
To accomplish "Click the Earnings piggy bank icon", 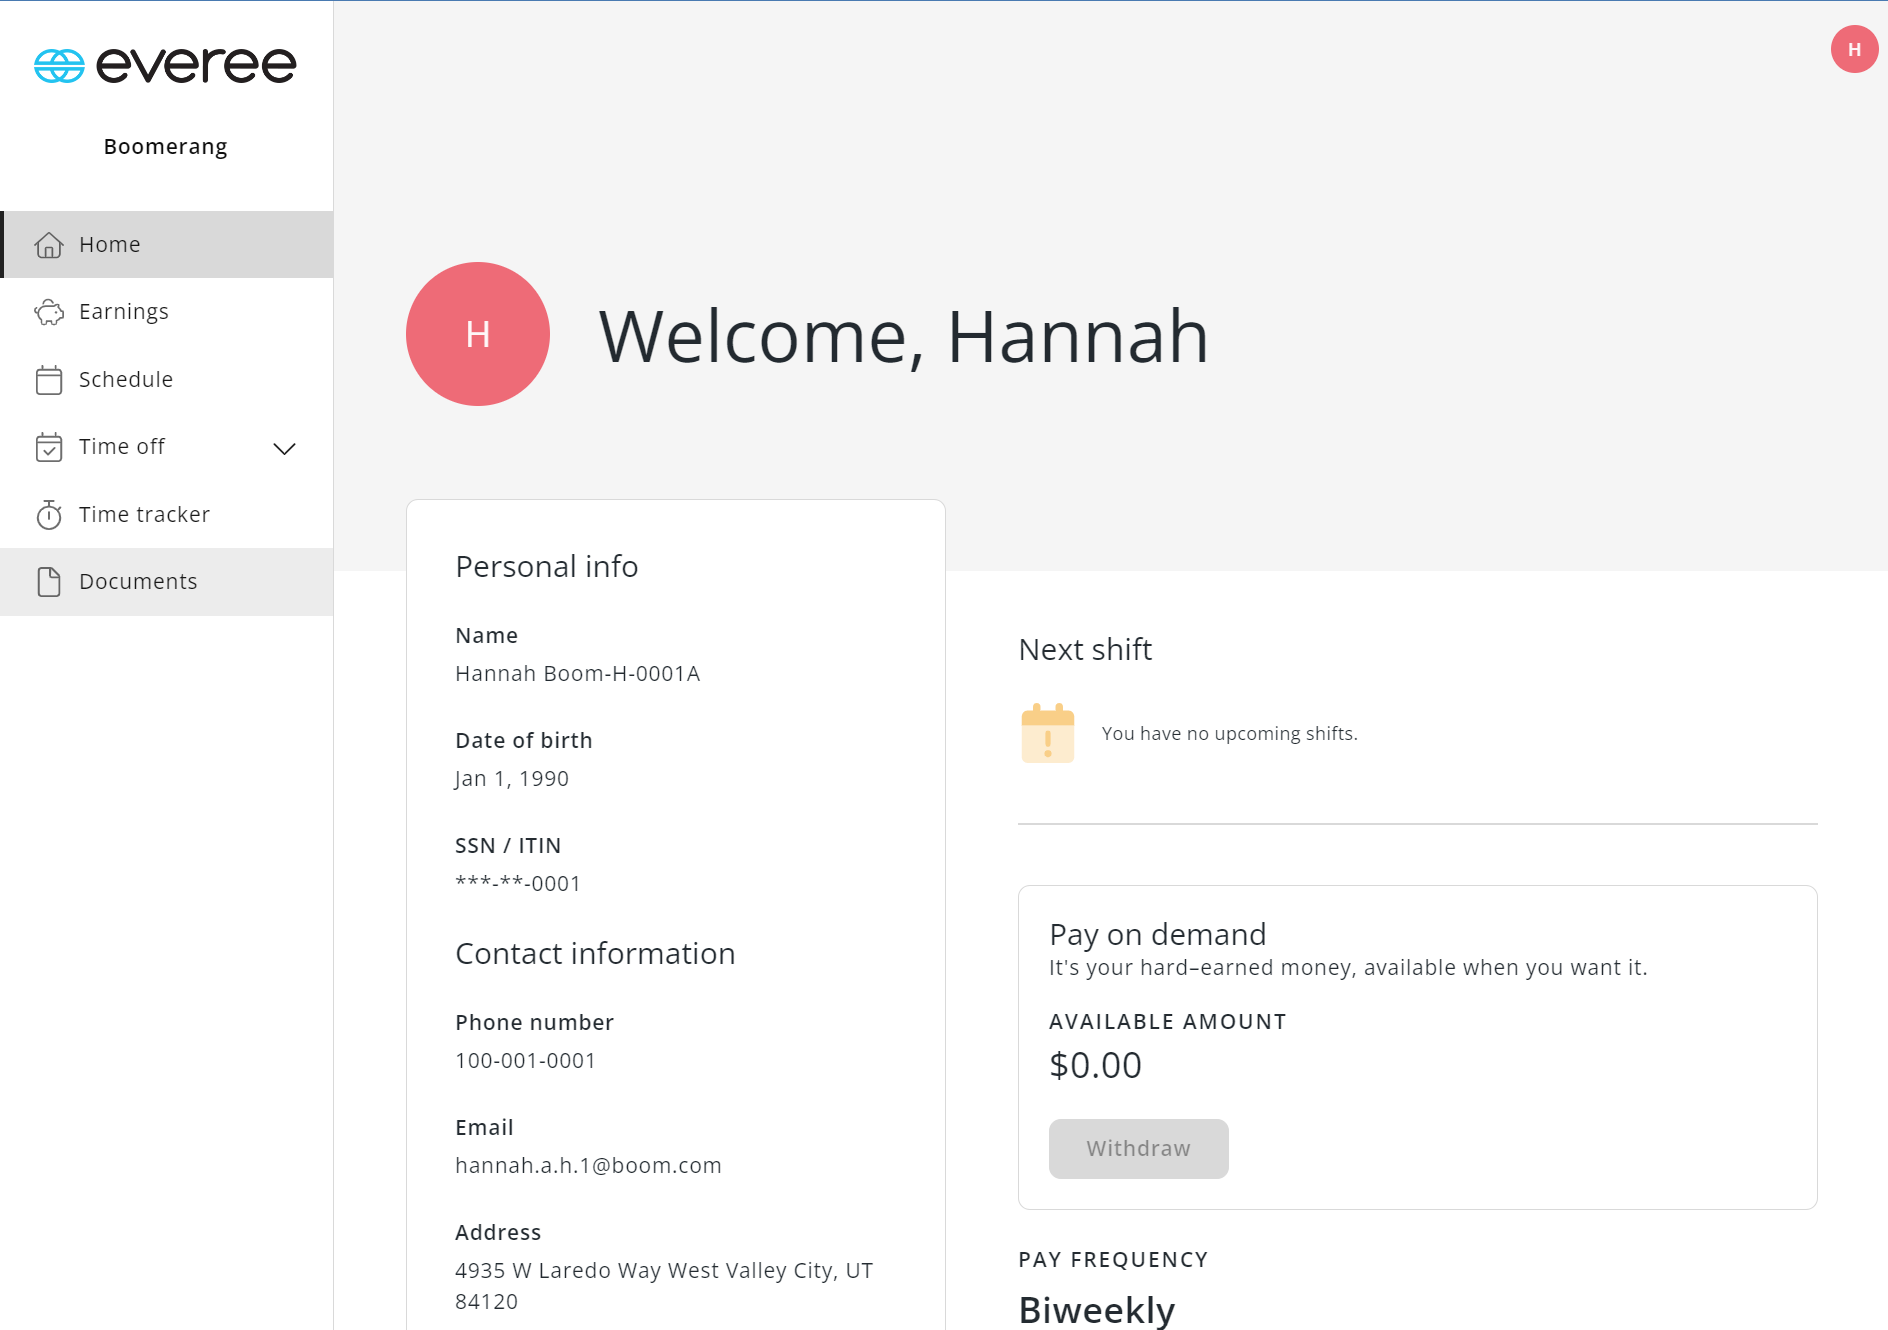I will point(49,312).
